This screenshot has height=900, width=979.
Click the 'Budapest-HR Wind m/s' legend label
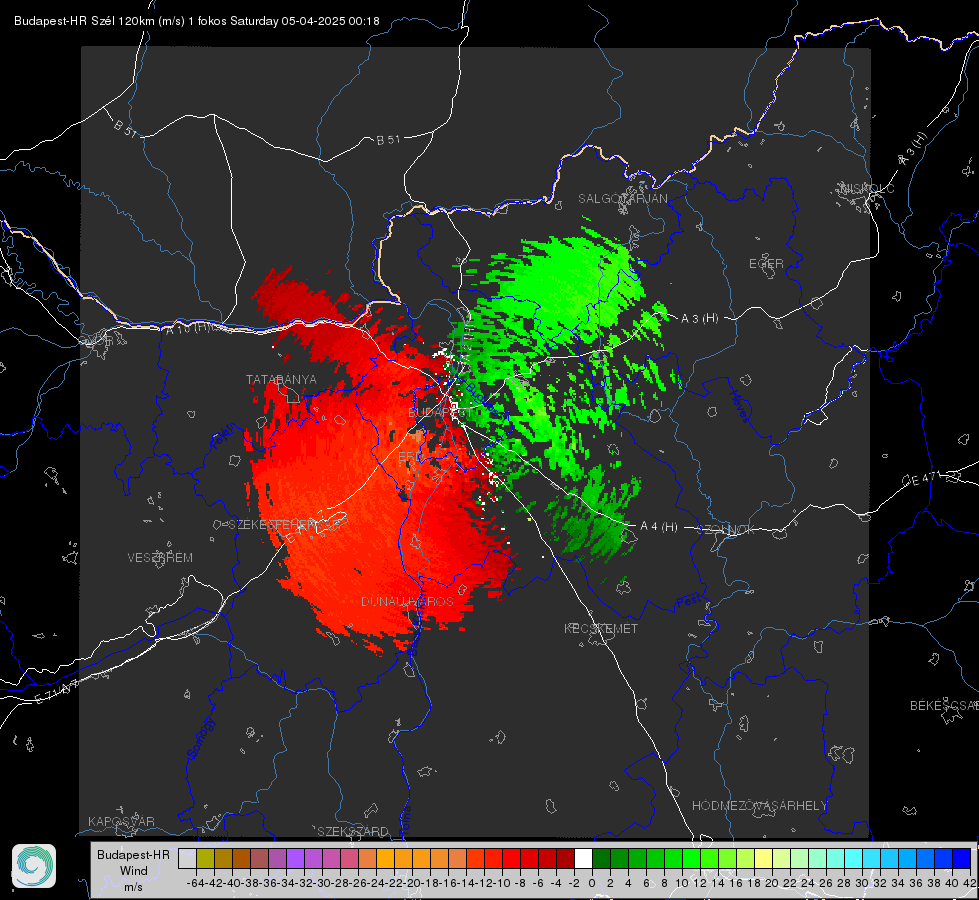click(134, 871)
